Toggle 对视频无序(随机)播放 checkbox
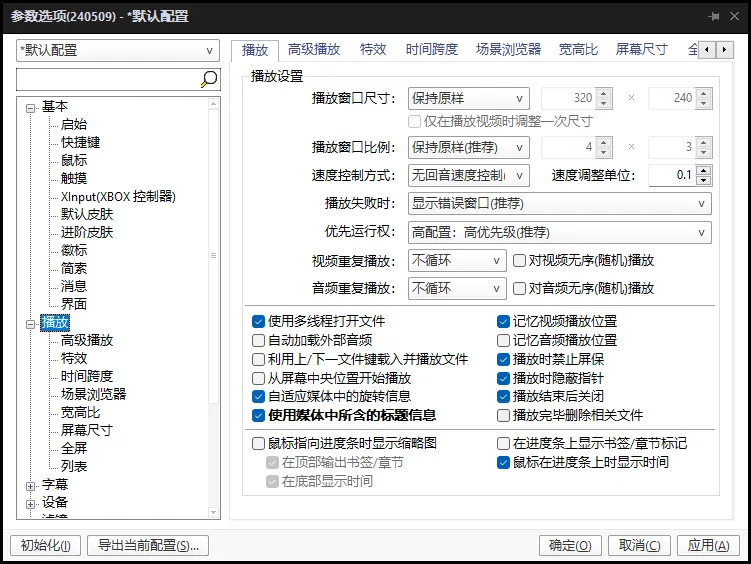The width and height of the screenshot is (751, 564). coord(519,260)
